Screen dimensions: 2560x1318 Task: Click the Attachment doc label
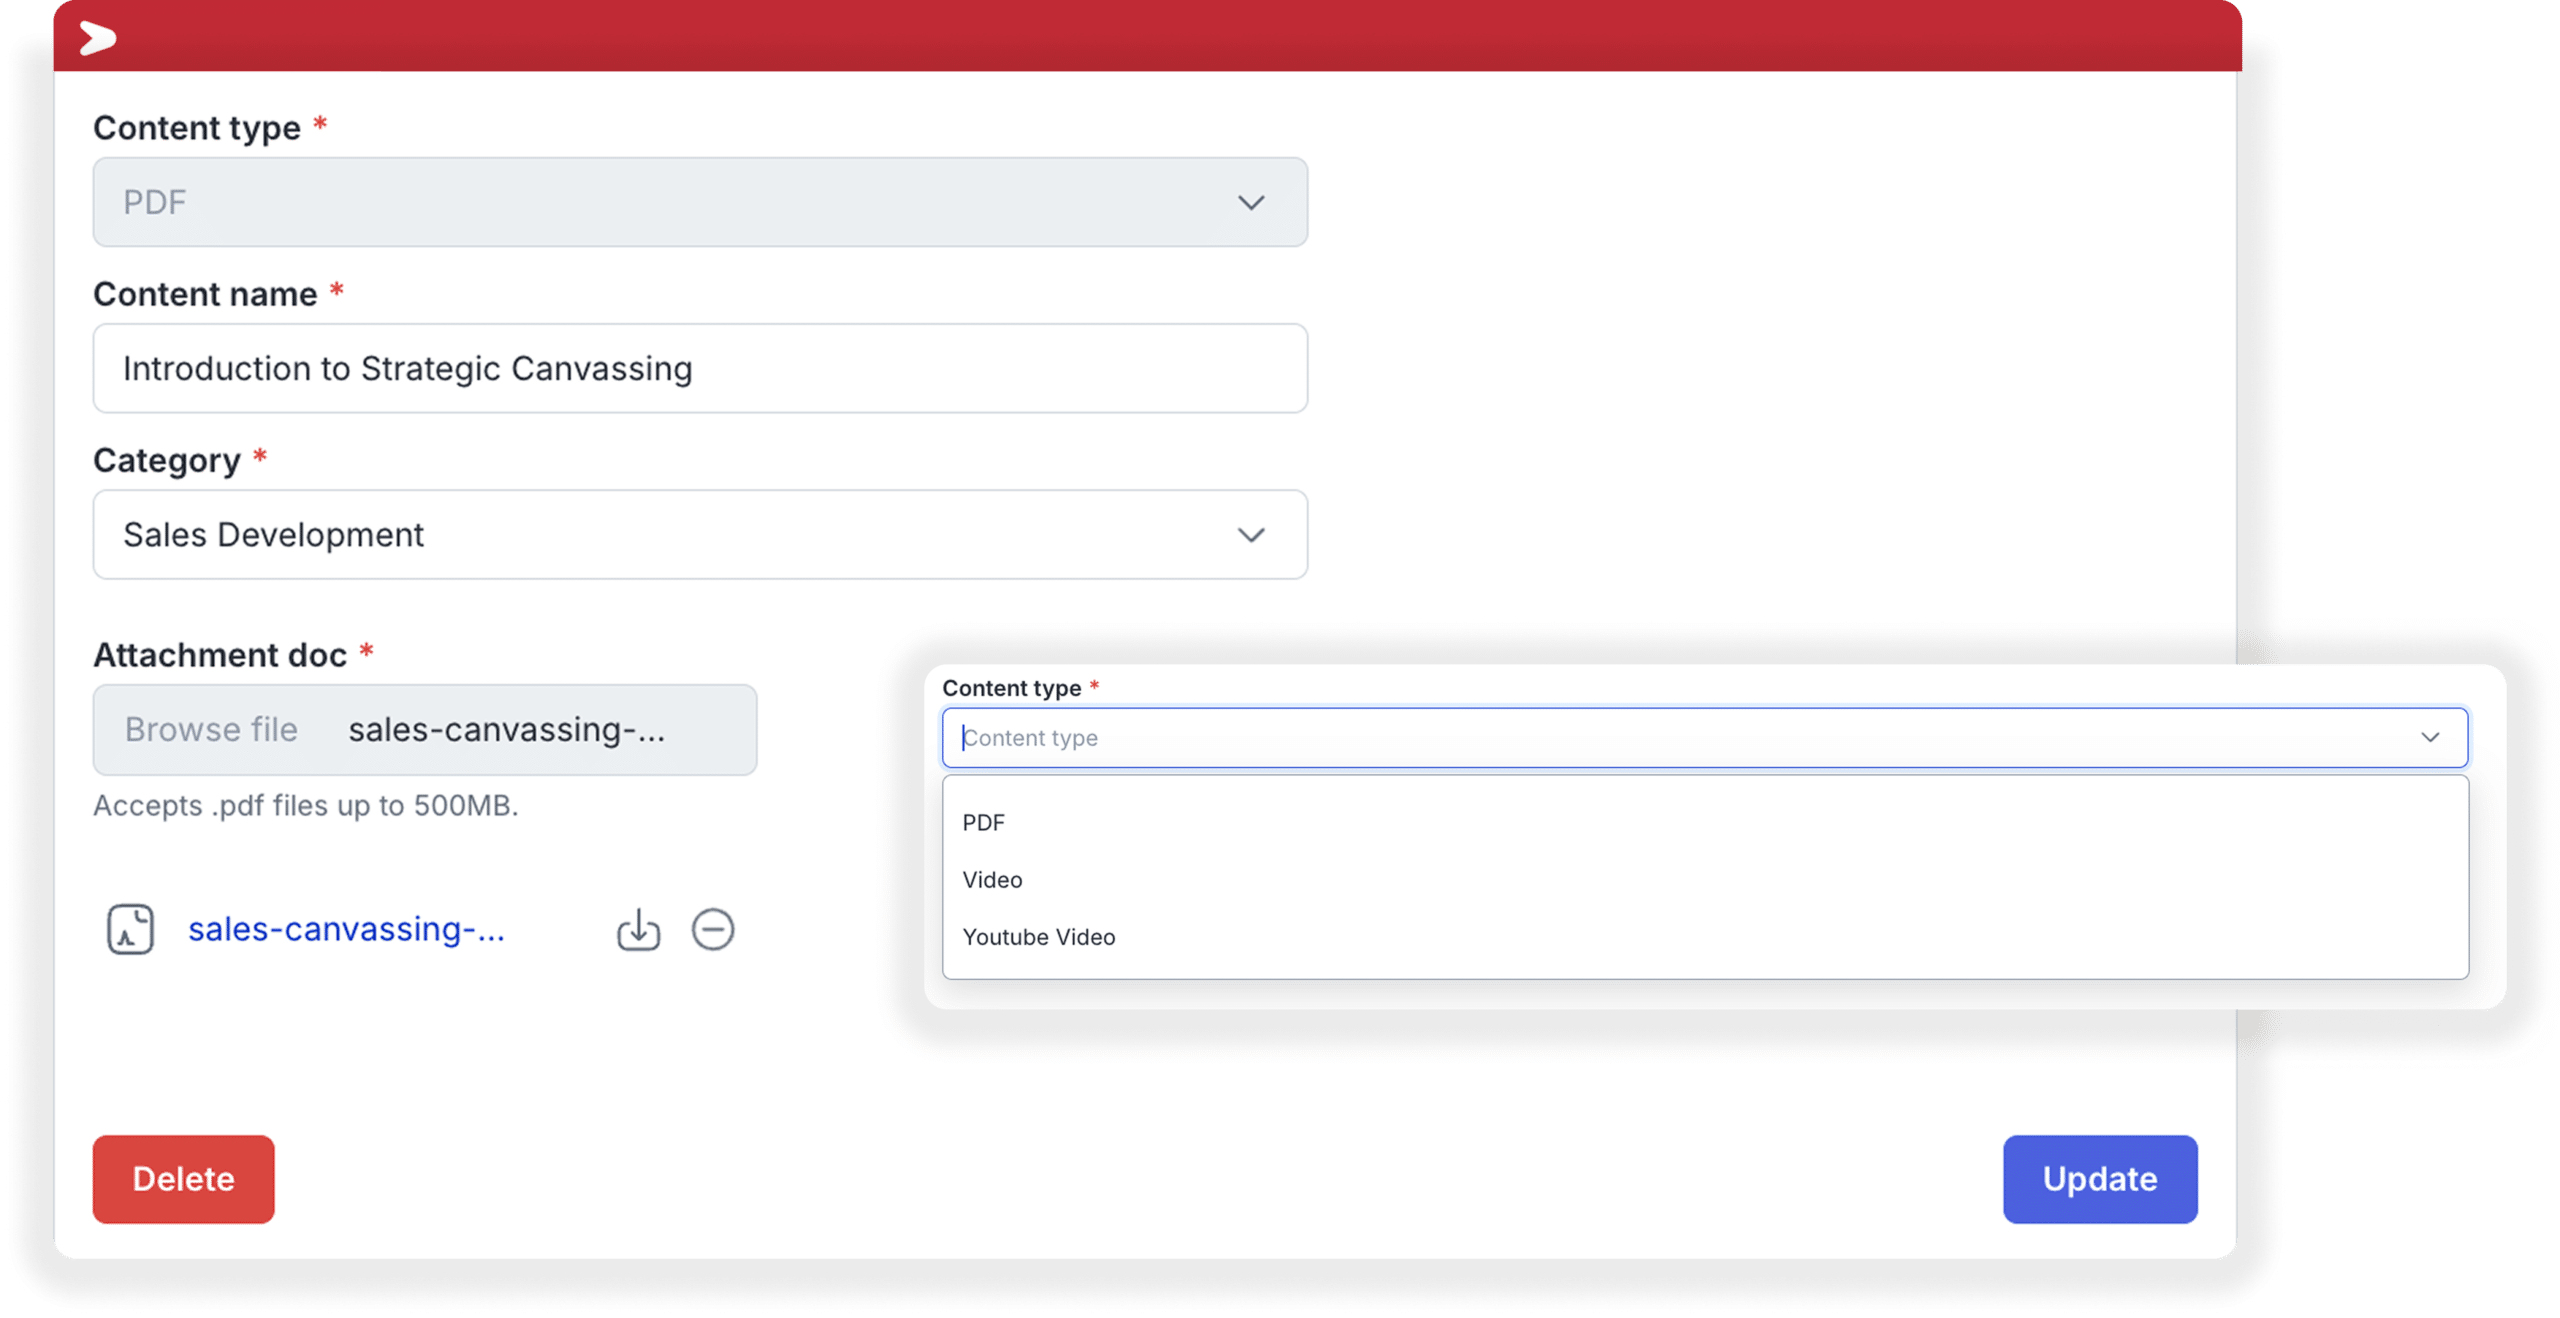[x=220, y=655]
